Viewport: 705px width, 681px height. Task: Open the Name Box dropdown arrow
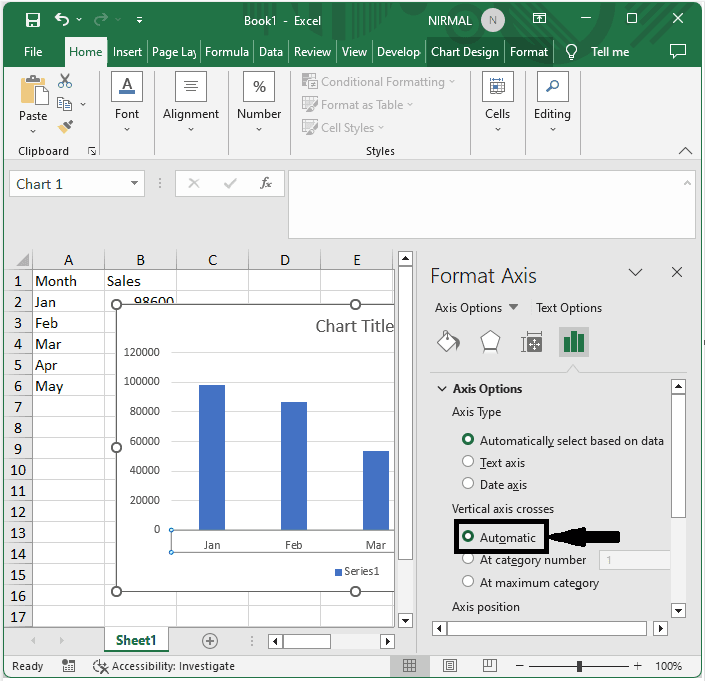click(134, 183)
